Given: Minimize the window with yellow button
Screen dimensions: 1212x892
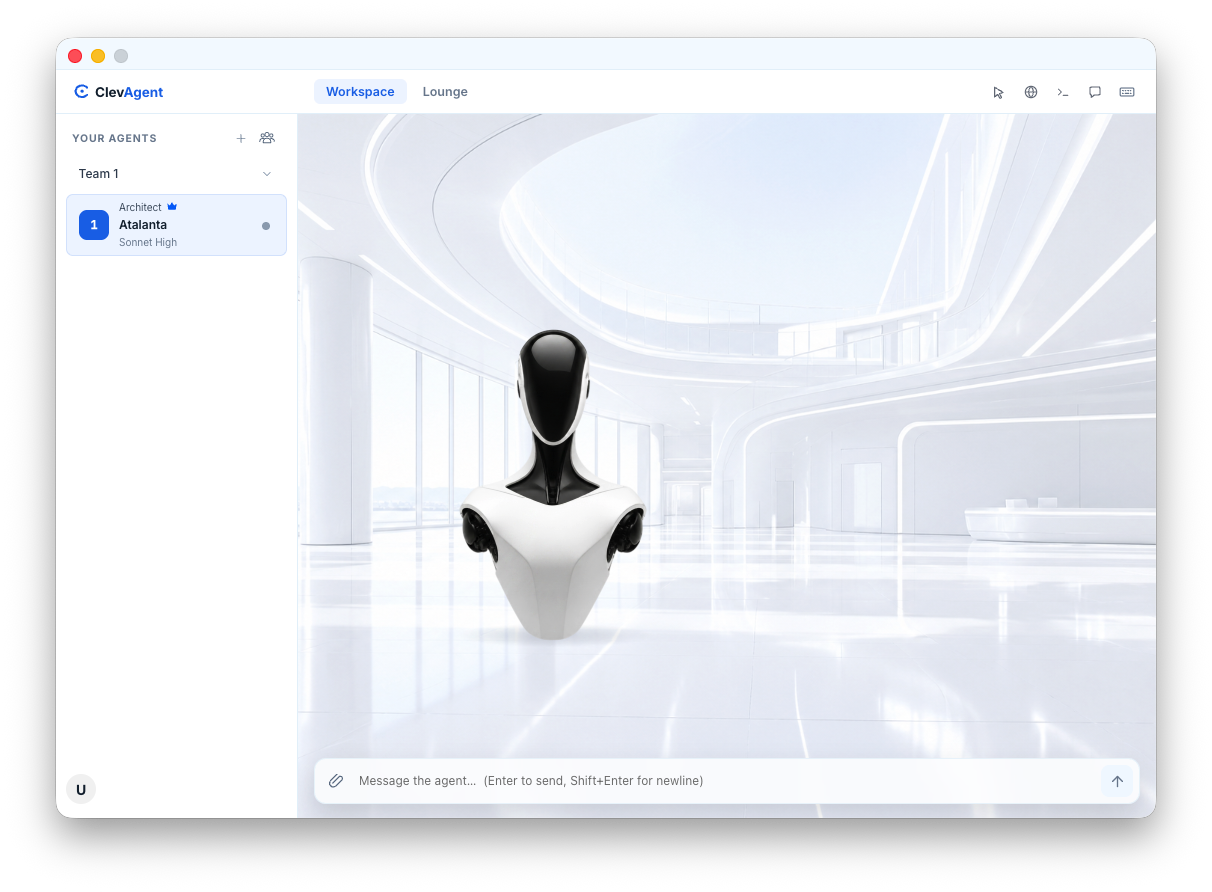Looking at the screenshot, I should click(98, 56).
